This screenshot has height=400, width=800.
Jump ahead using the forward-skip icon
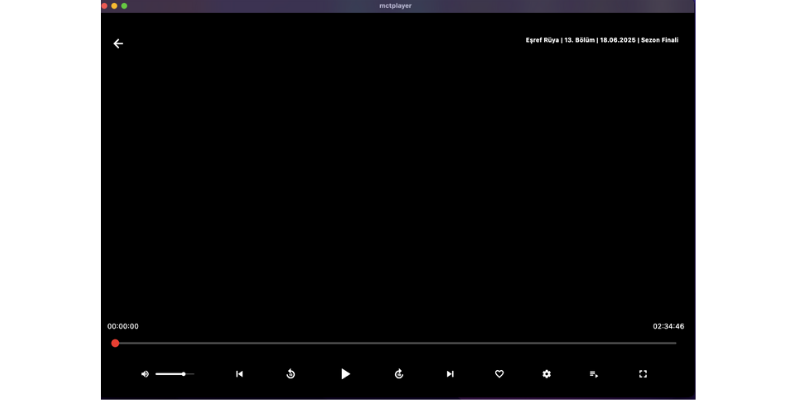point(399,374)
